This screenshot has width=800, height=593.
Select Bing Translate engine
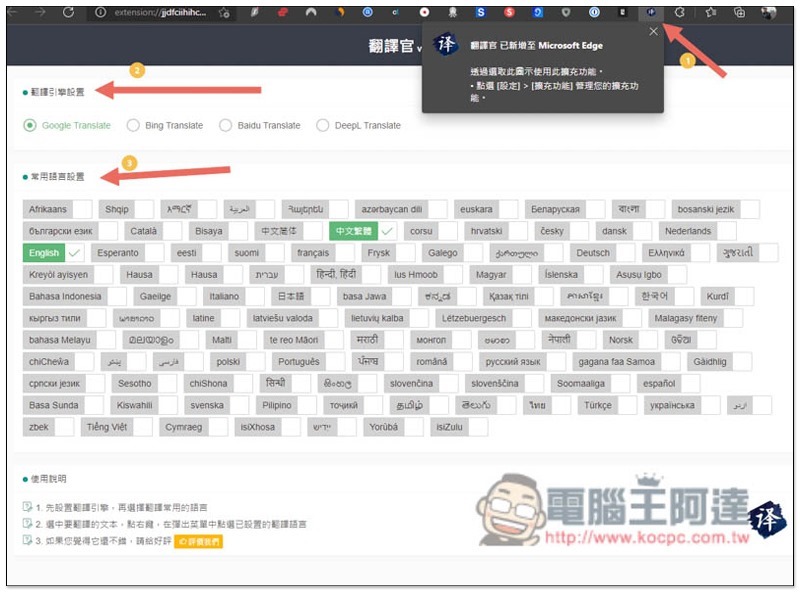133,126
